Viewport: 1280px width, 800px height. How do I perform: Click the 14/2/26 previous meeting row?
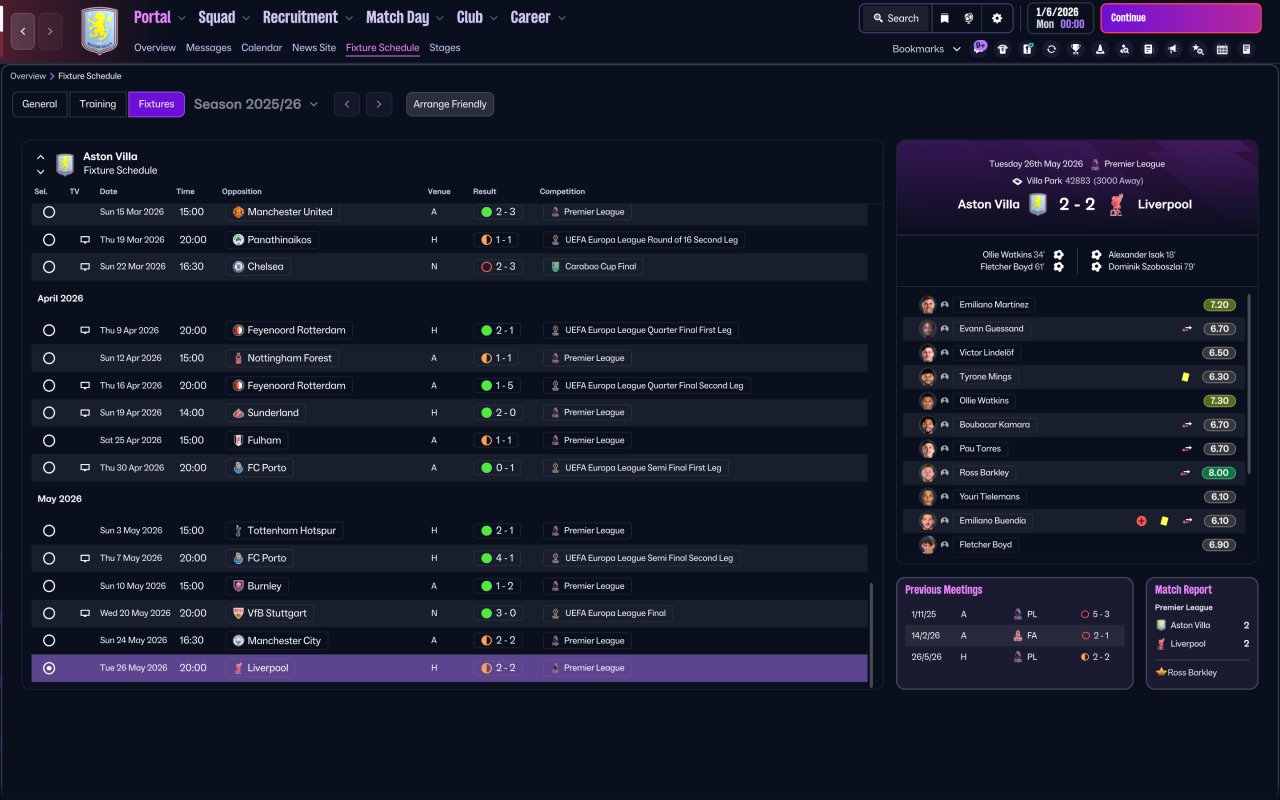pos(1014,635)
